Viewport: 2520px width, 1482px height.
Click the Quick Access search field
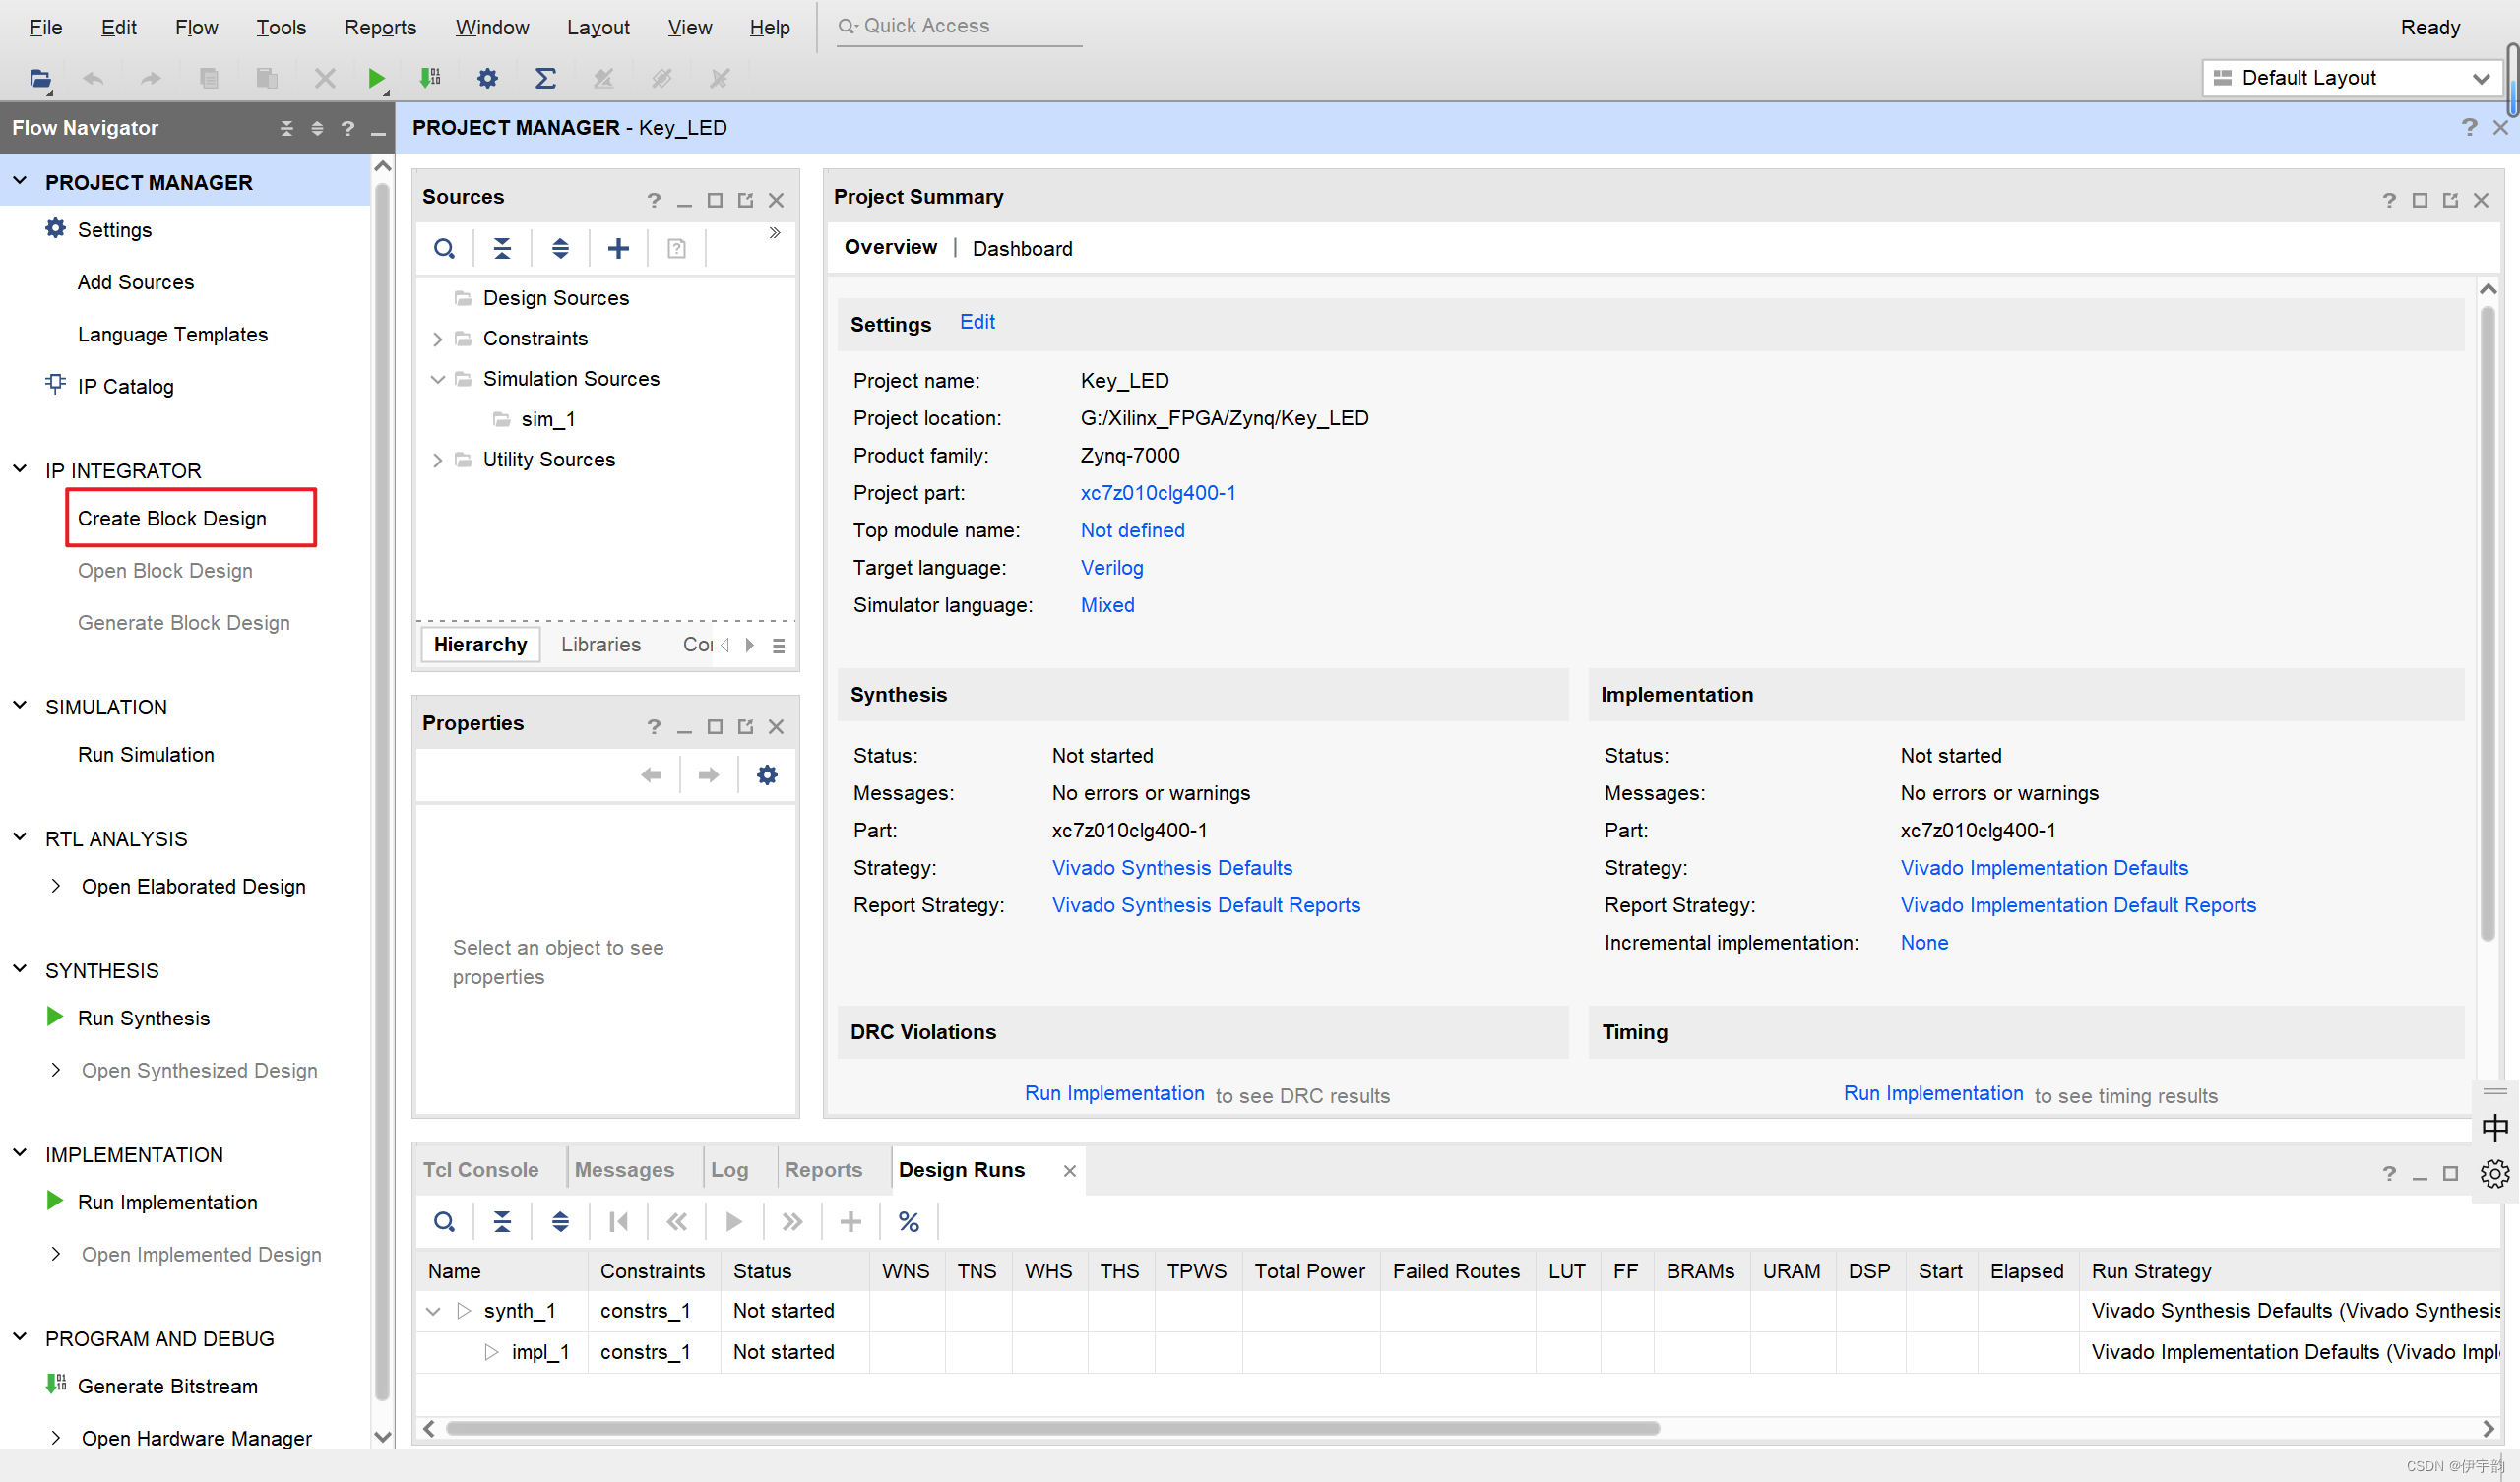coord(960,26)
